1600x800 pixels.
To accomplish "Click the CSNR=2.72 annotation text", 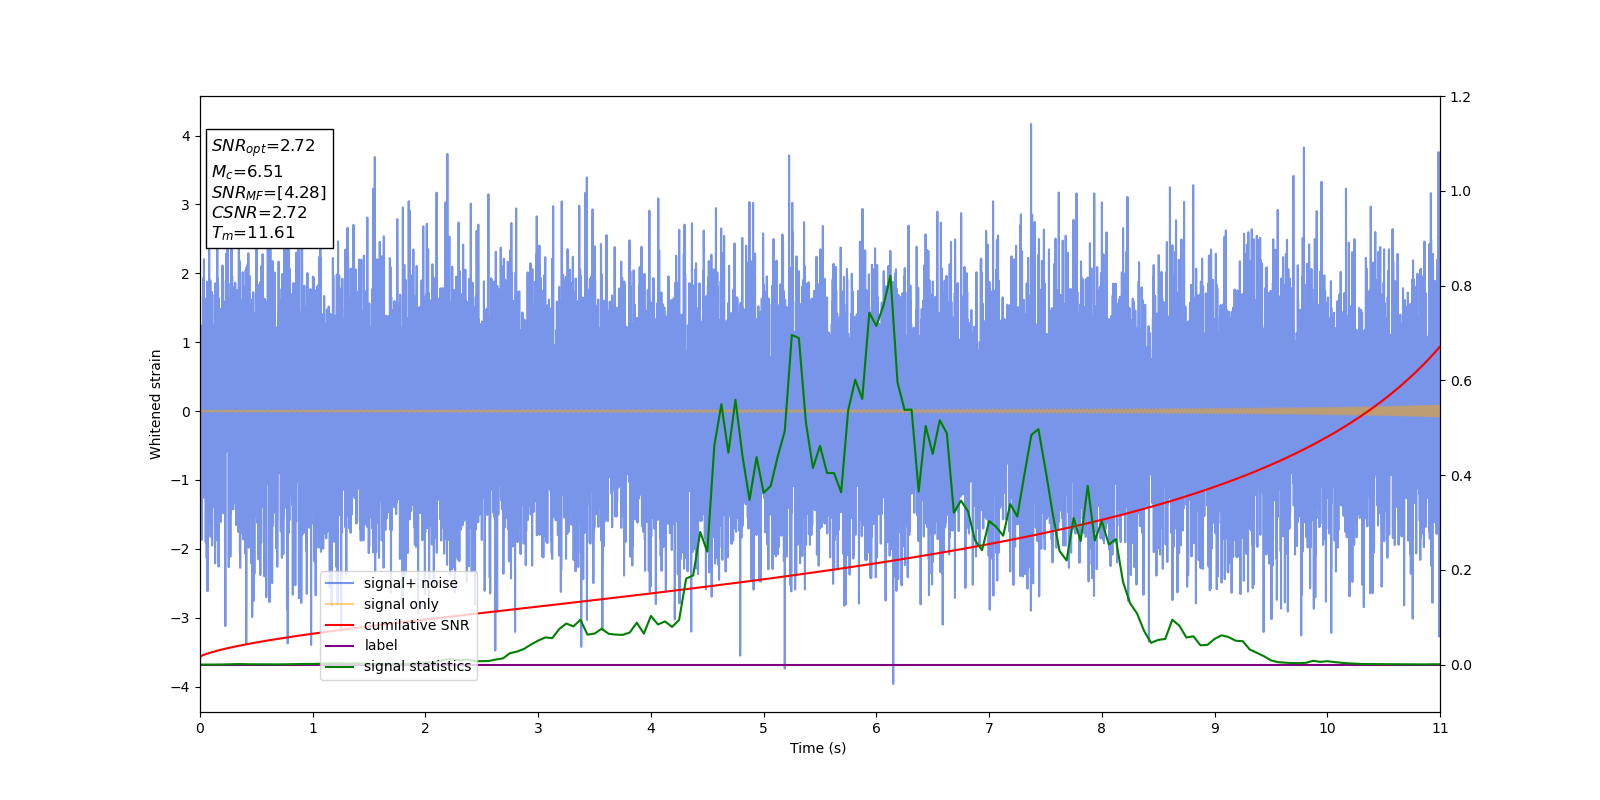I will [x=259, y=213].
